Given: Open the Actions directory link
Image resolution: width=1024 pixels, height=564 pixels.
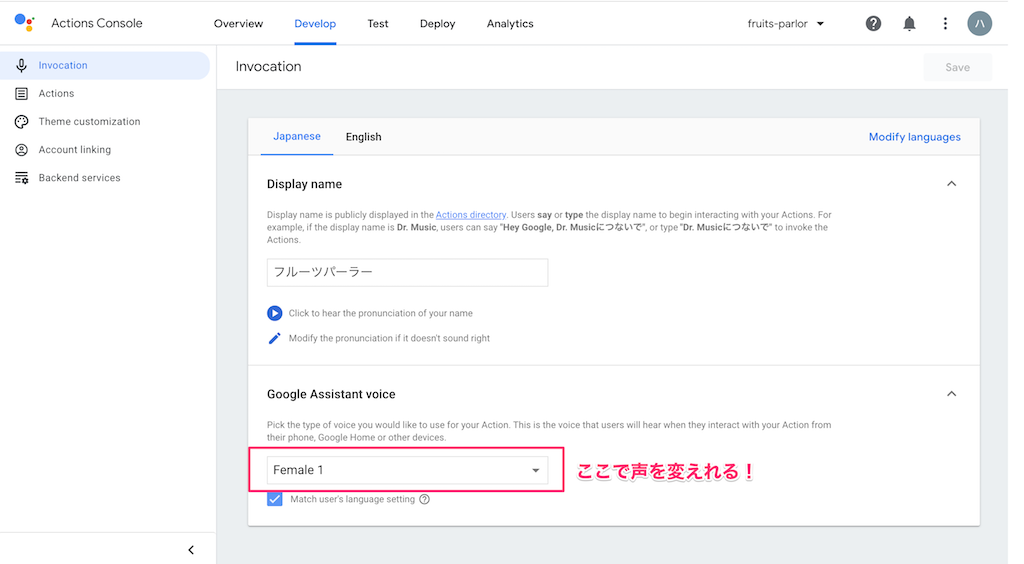Looking at the screenshot, I should (471, 215).
